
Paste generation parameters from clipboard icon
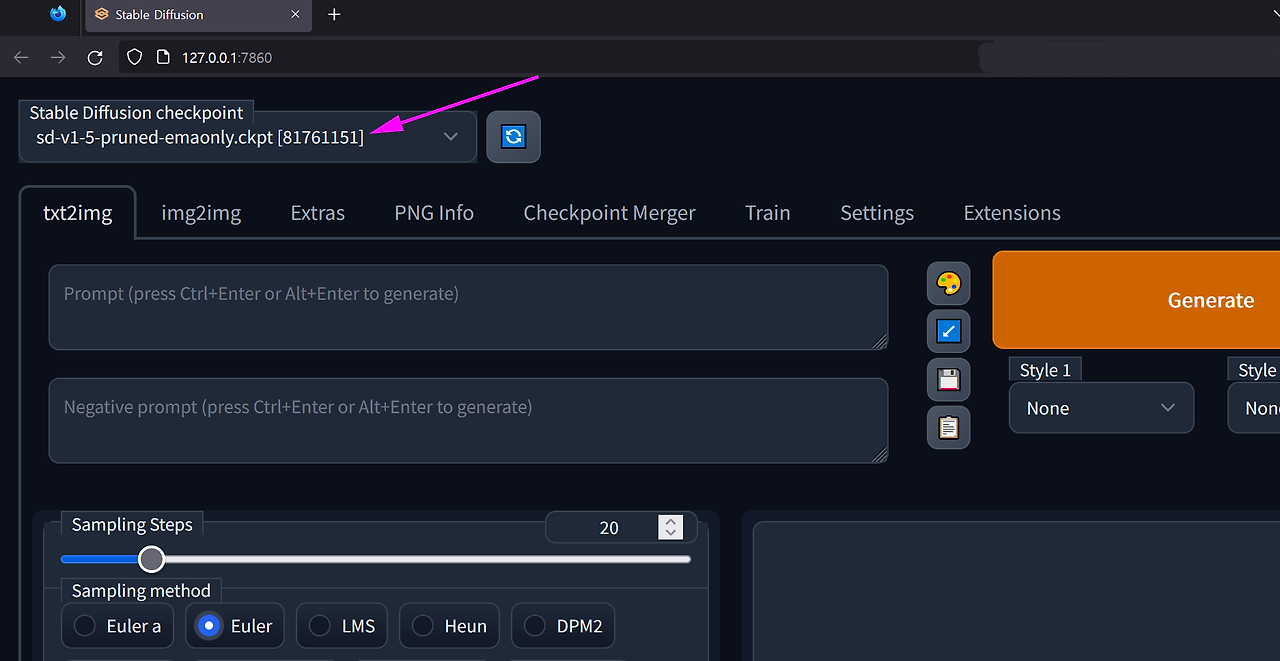pos(948,427)
